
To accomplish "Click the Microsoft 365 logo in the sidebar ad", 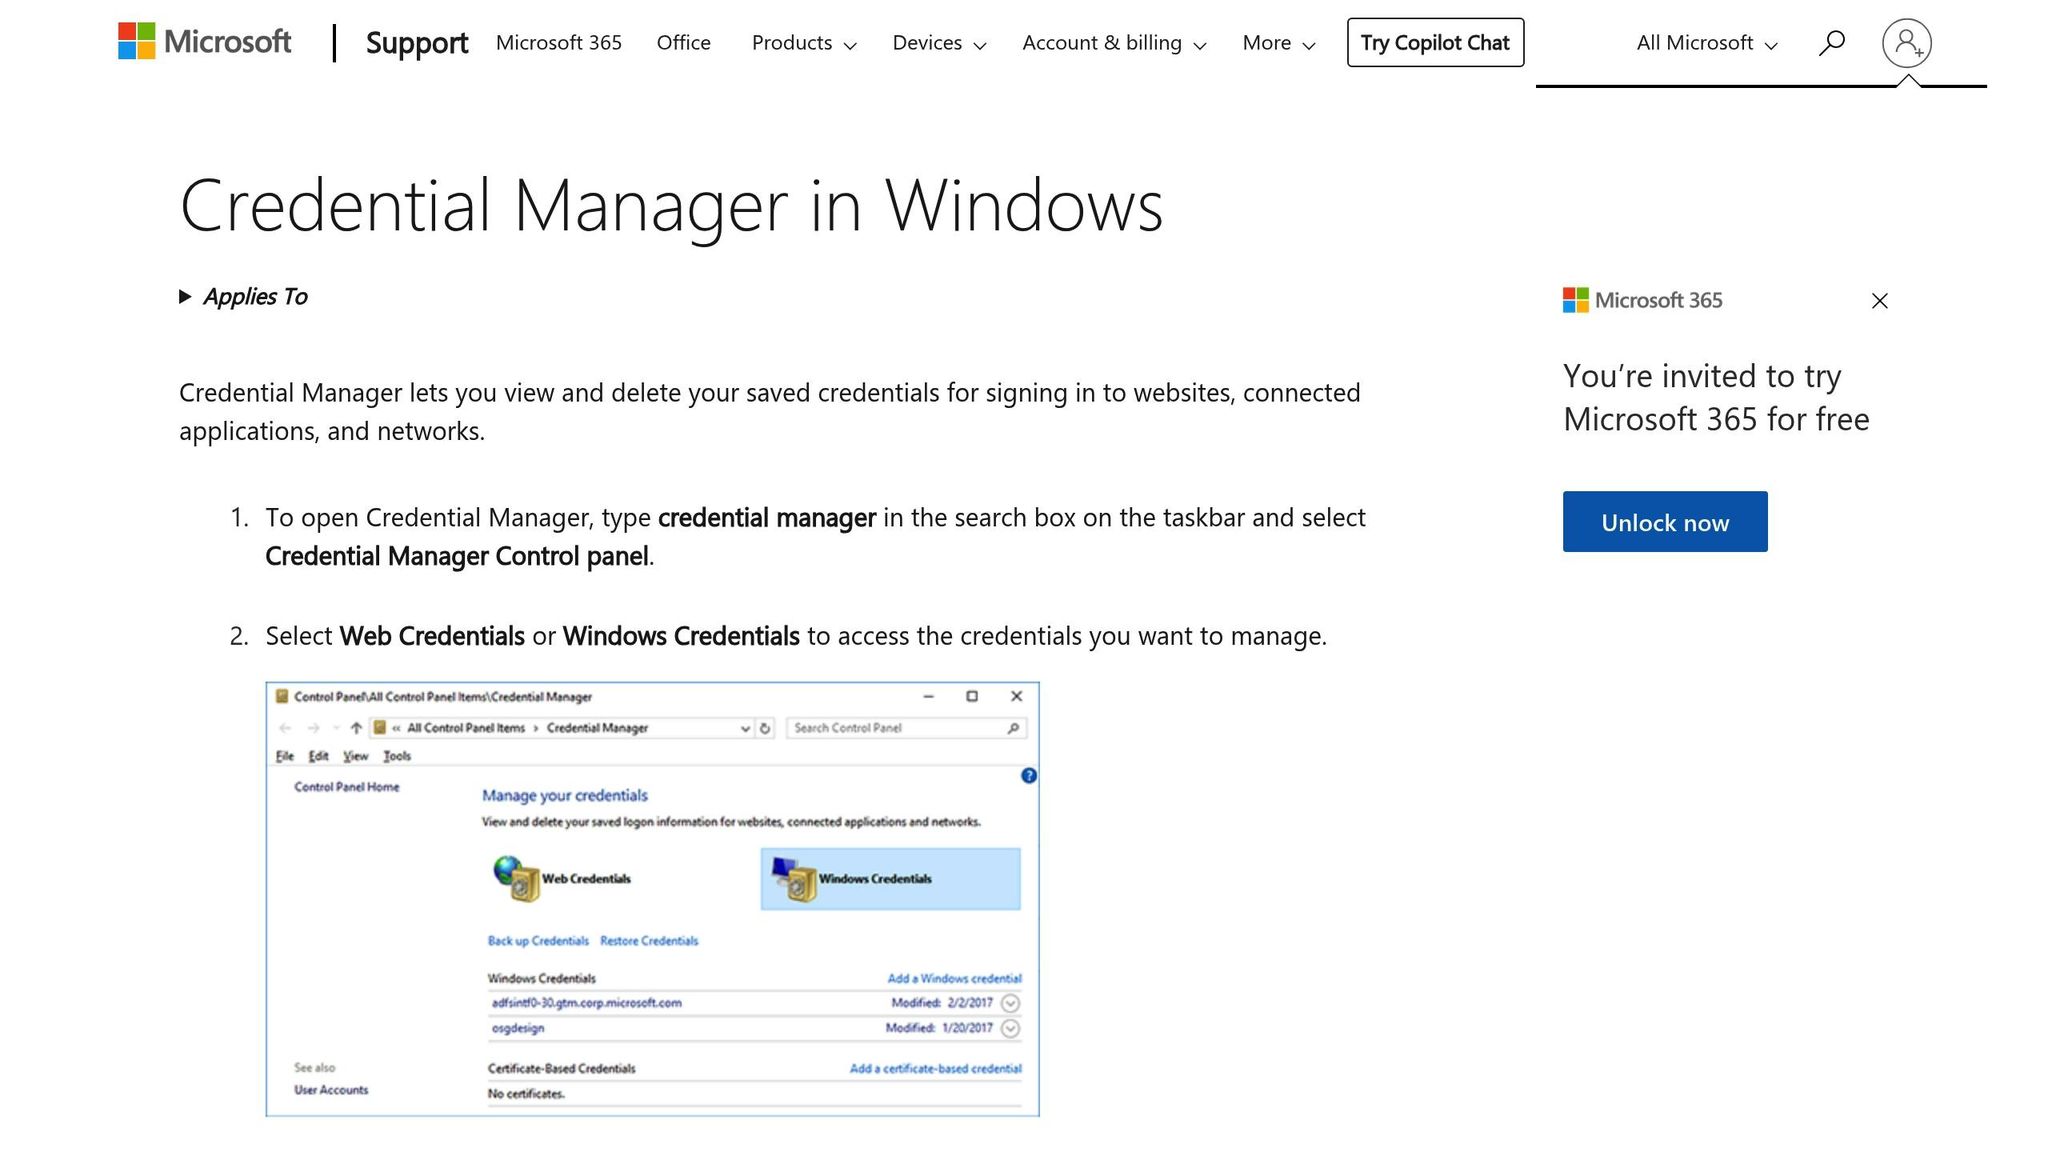I will [1575, 300].
